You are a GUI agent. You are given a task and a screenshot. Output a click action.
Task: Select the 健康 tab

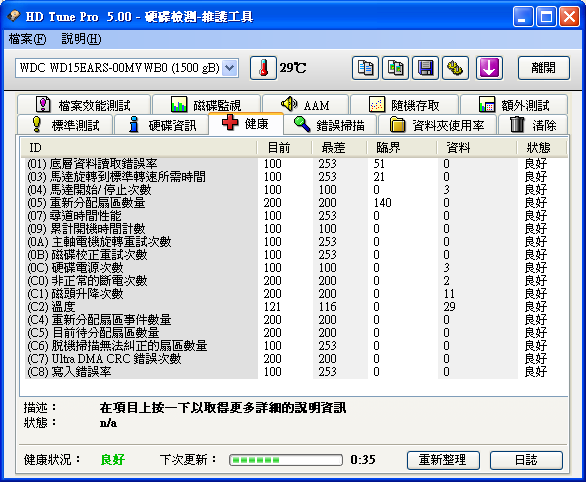click(246, 124)
